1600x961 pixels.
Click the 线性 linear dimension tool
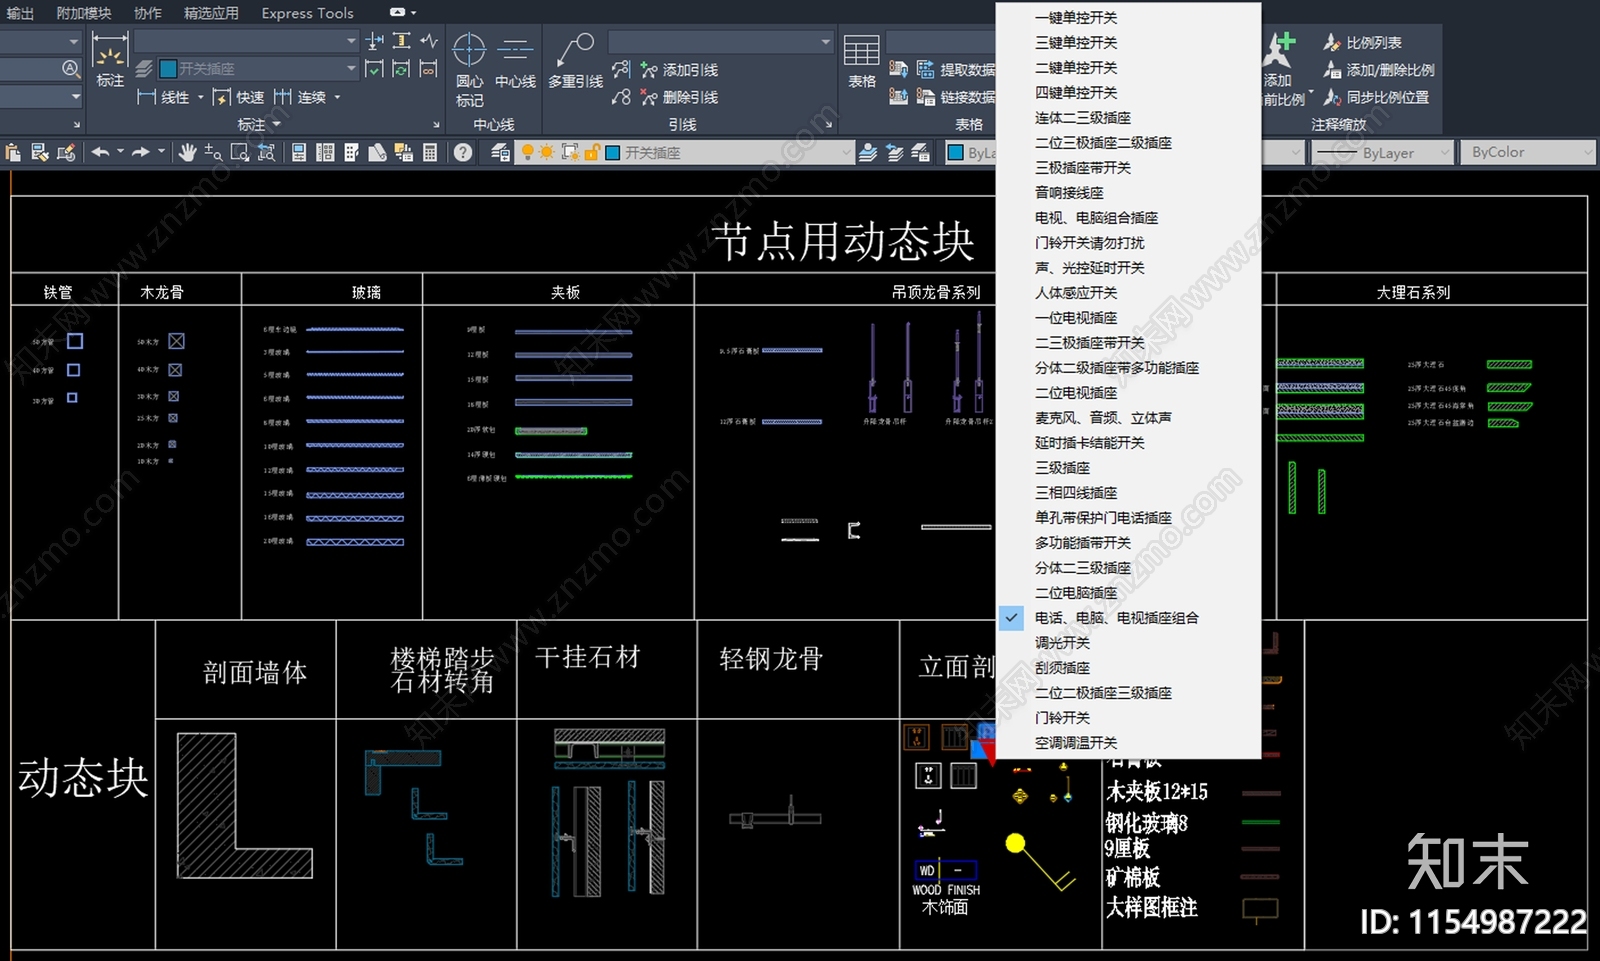pyautogui.click(x=164, y=97)
